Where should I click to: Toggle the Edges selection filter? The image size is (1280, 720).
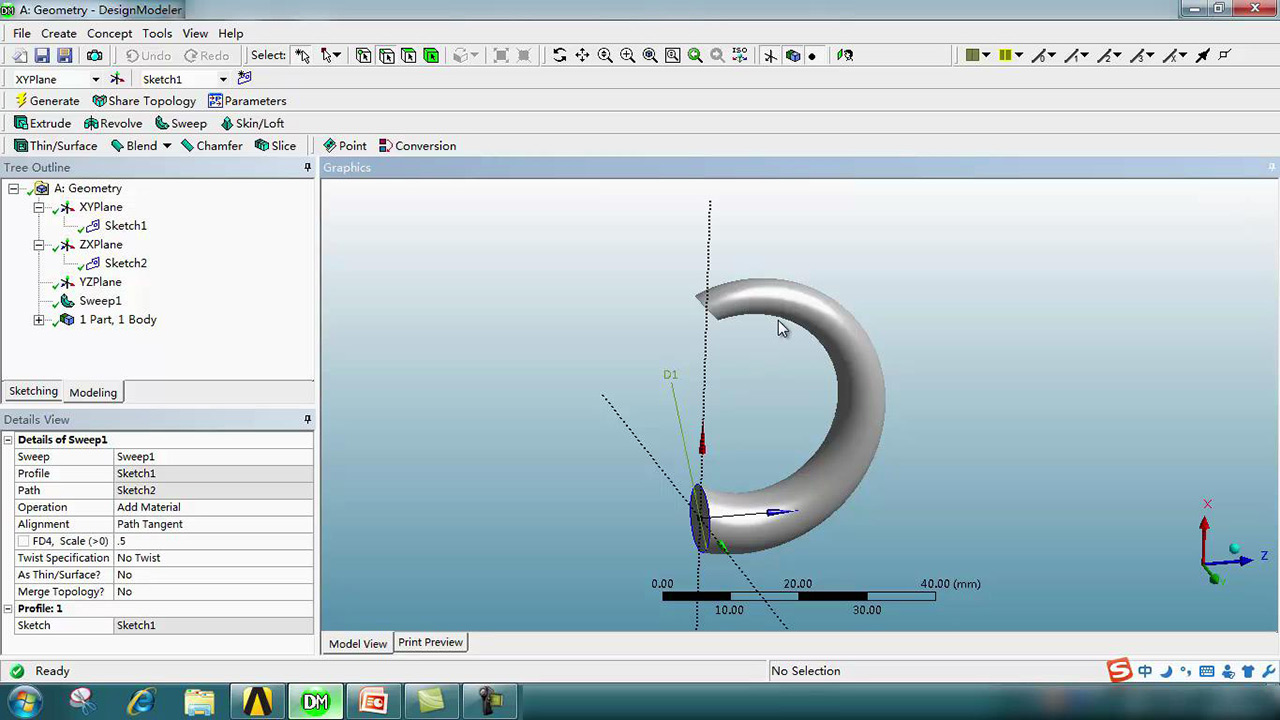(x=386, y=56)
